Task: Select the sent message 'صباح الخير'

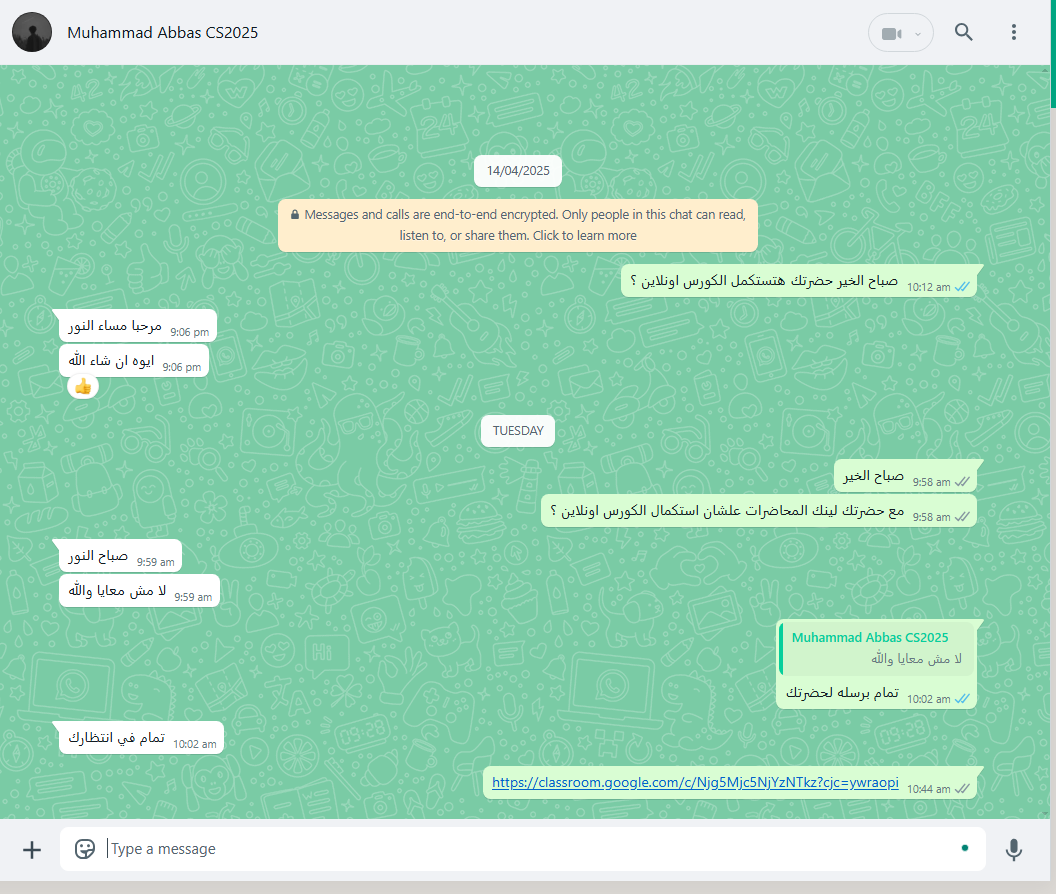Action: pos(906,476)
